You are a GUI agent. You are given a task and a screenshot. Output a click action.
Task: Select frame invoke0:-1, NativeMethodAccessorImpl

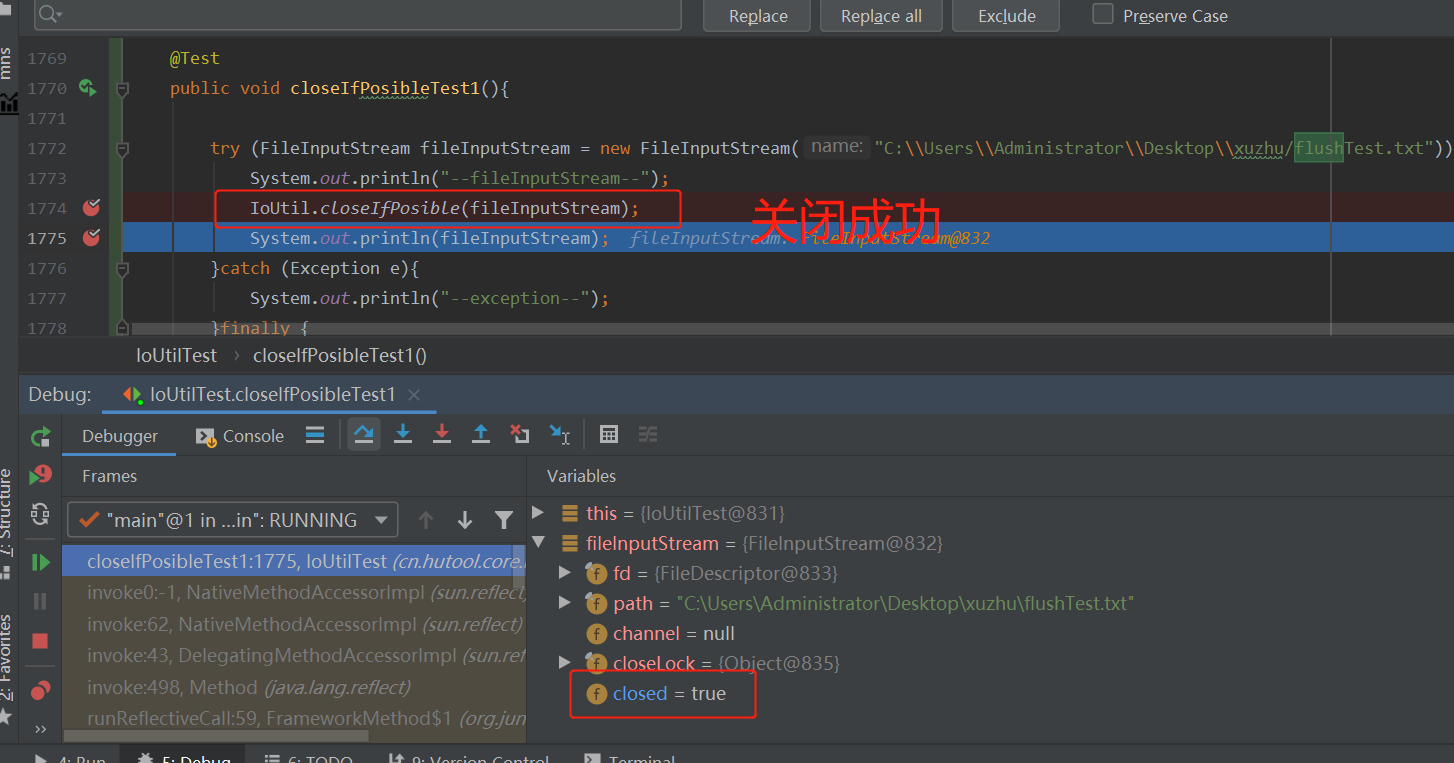click(x=294, y=592)
